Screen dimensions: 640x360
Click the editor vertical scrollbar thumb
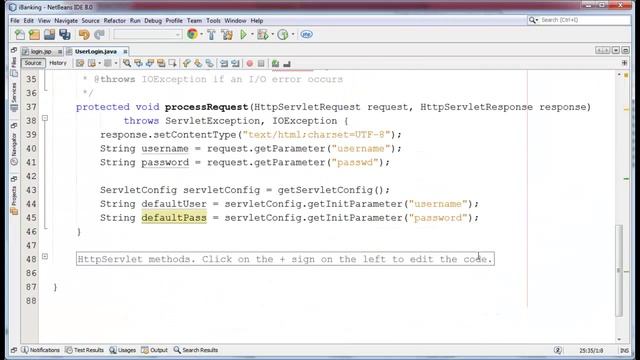click(x=619, y=270)
